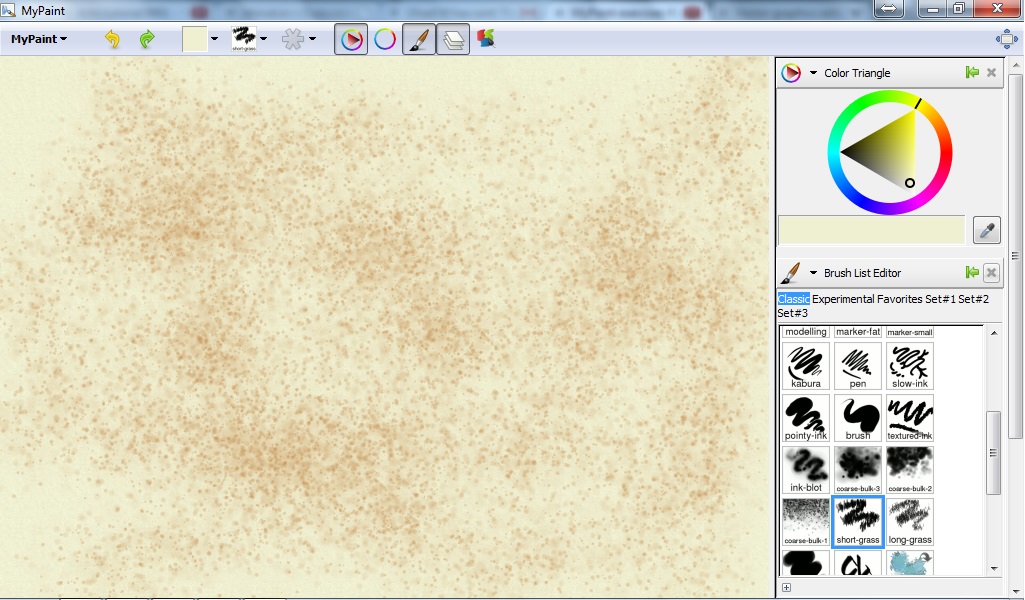Select the long-grass brush
This screenshot has width=1025, height=600.
tap(910, 522)
